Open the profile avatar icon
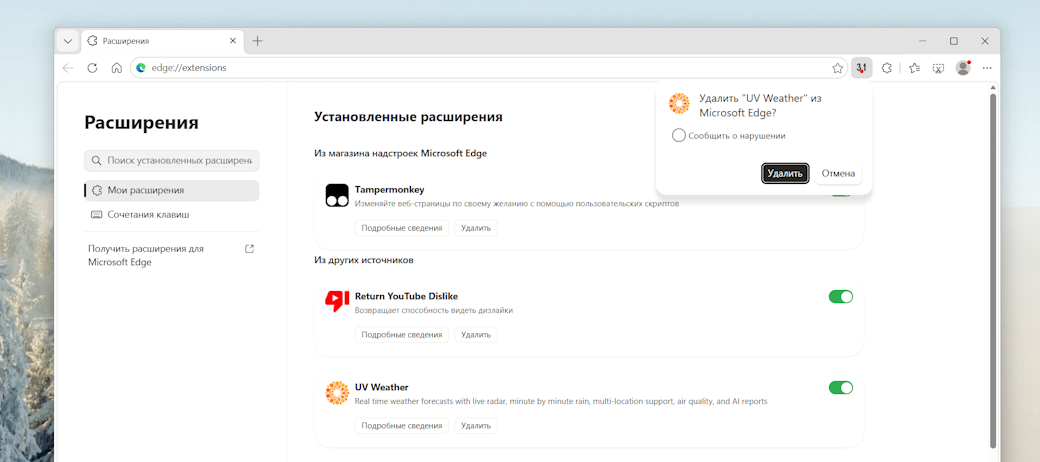Screen dimensions: 1040x462 pos(963,68)
